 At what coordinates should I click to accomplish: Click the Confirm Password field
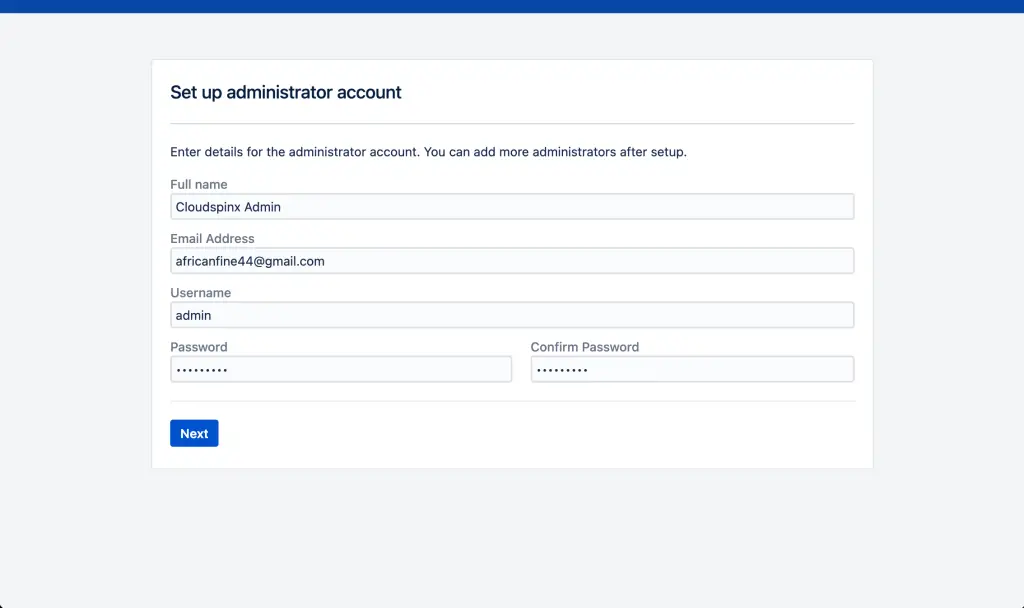pyautogui.click(x=692, y=368)
